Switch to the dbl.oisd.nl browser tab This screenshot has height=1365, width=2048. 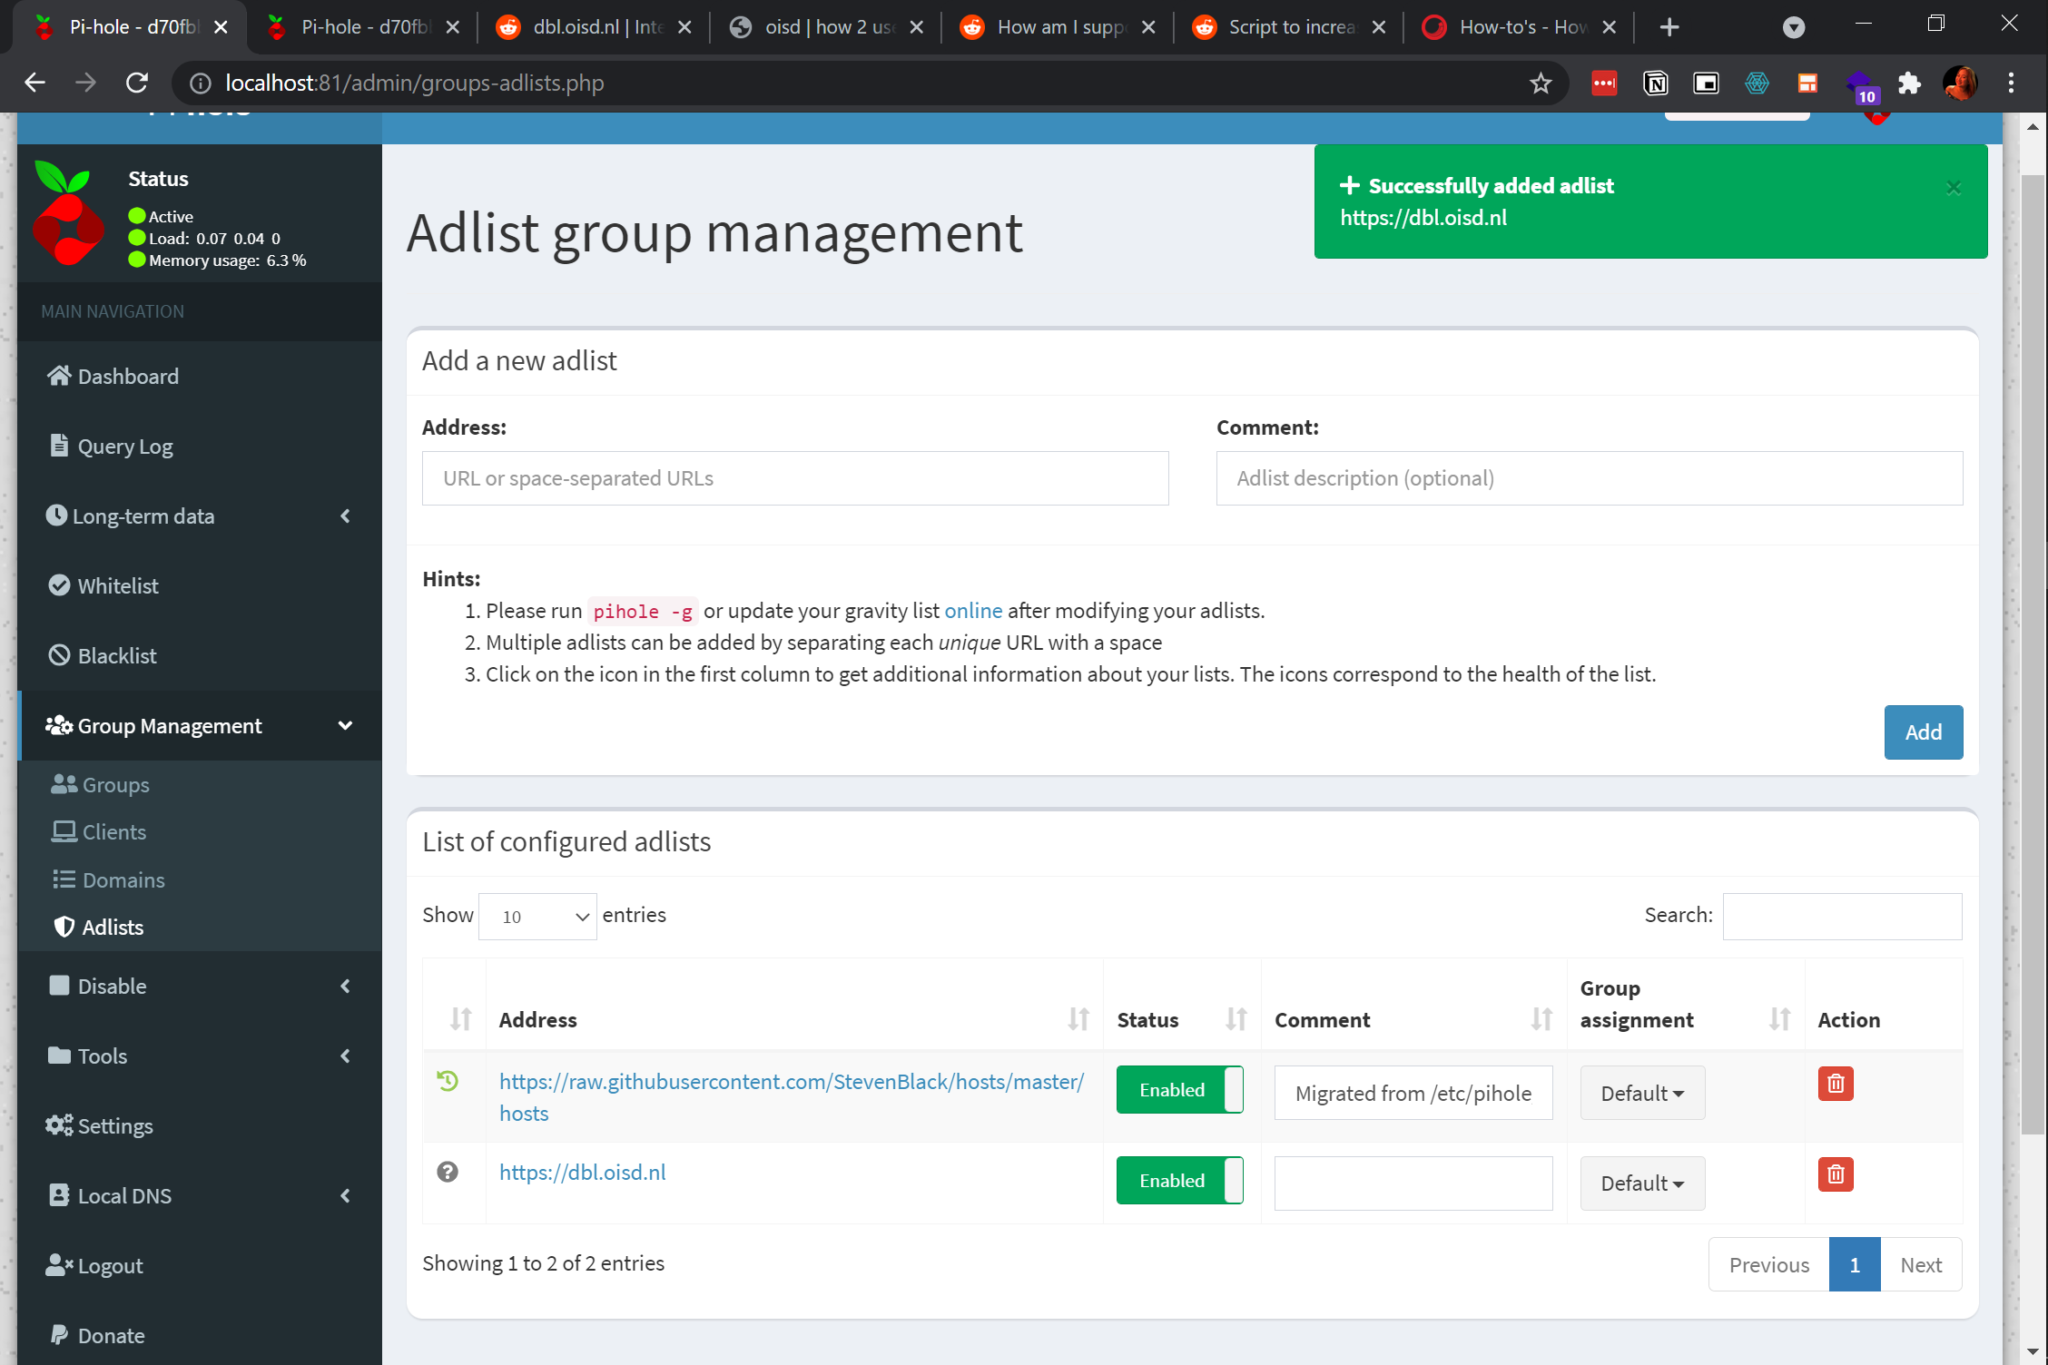[594, 27]
